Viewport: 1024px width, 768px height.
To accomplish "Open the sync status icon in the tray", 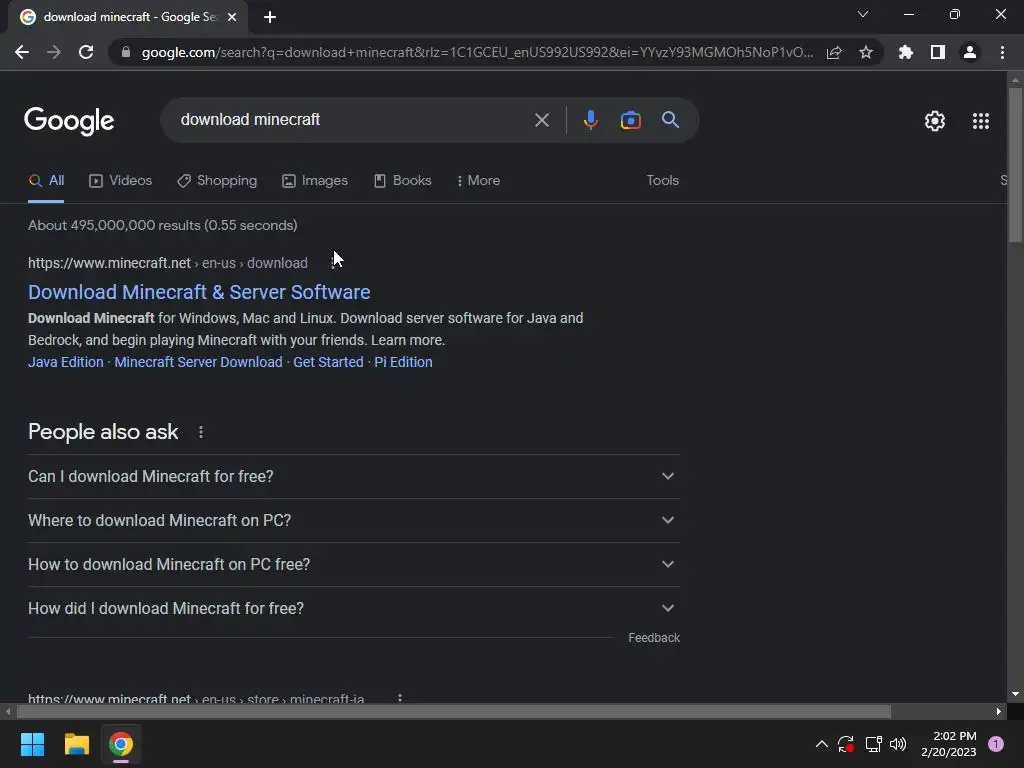I will tap(846, 744).
